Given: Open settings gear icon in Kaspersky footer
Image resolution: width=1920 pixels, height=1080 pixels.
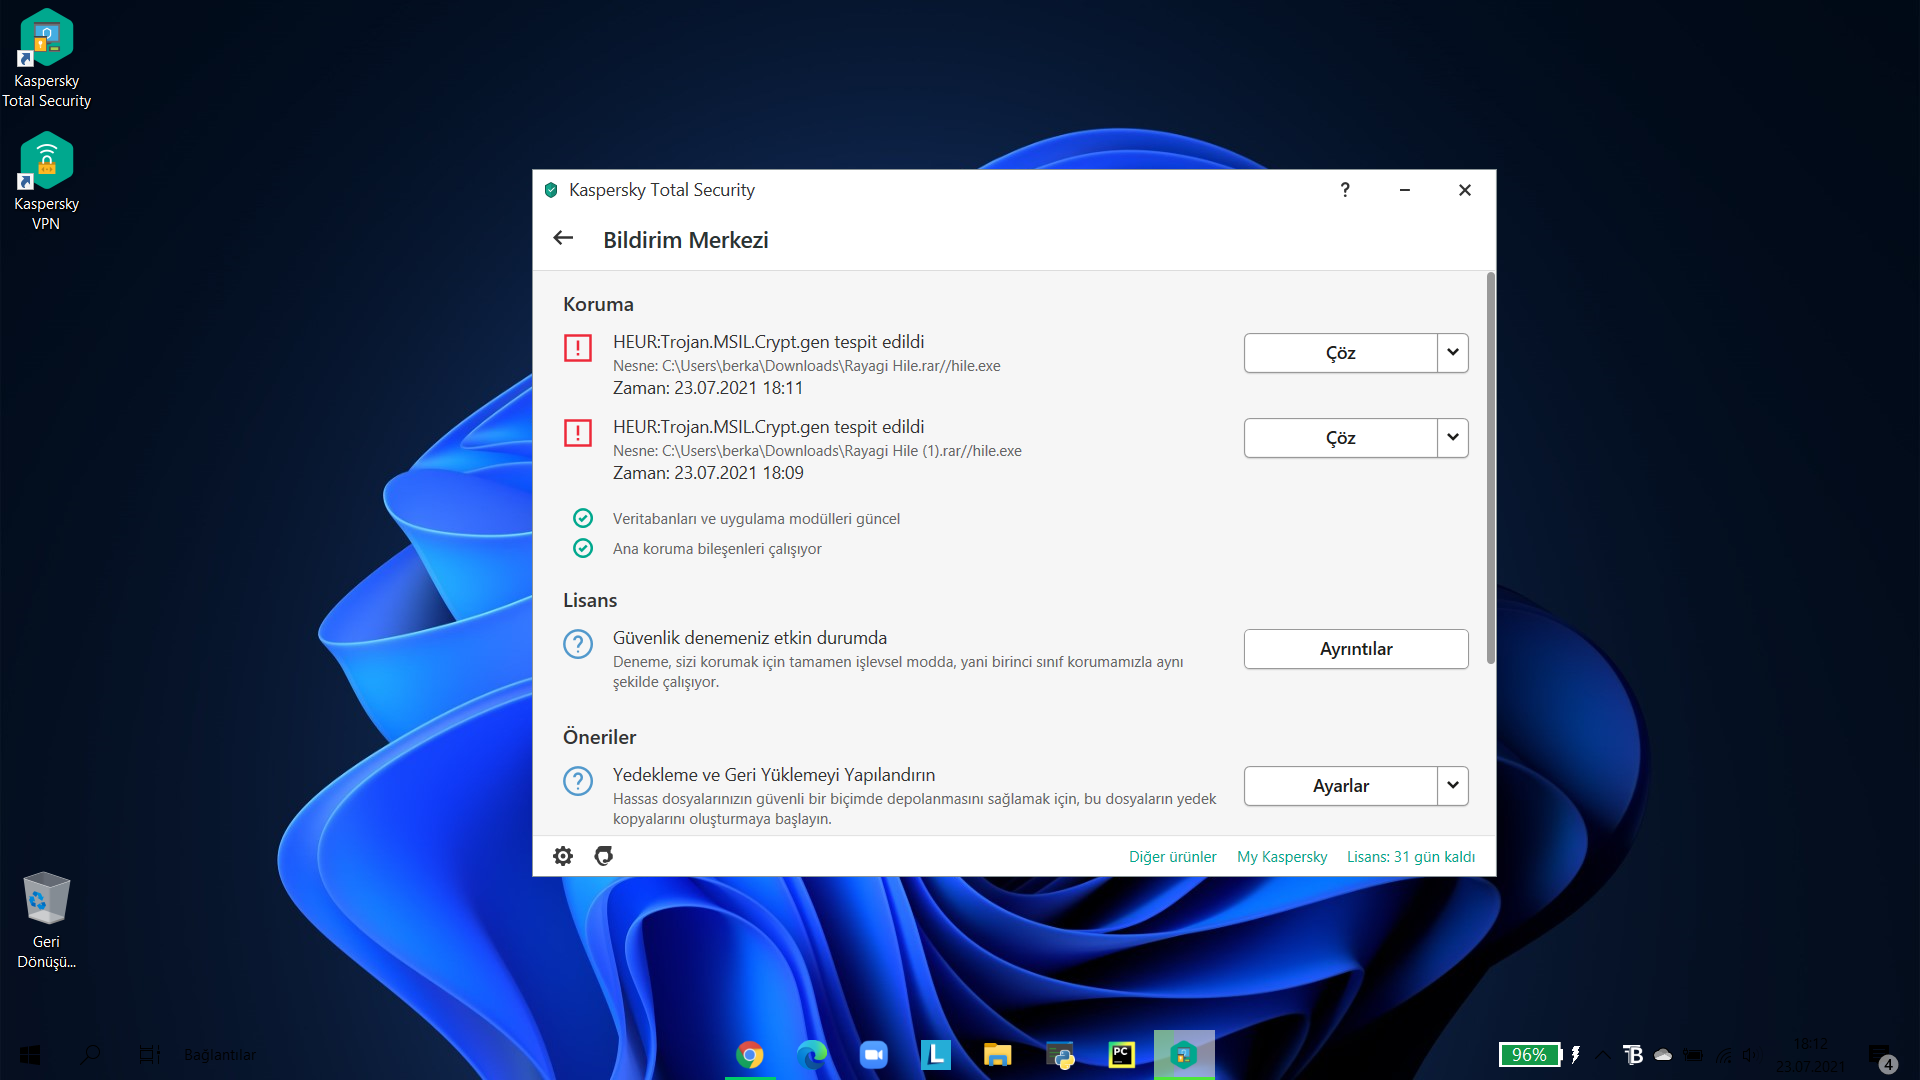Looking at the screenshot, I should point(563,856).
